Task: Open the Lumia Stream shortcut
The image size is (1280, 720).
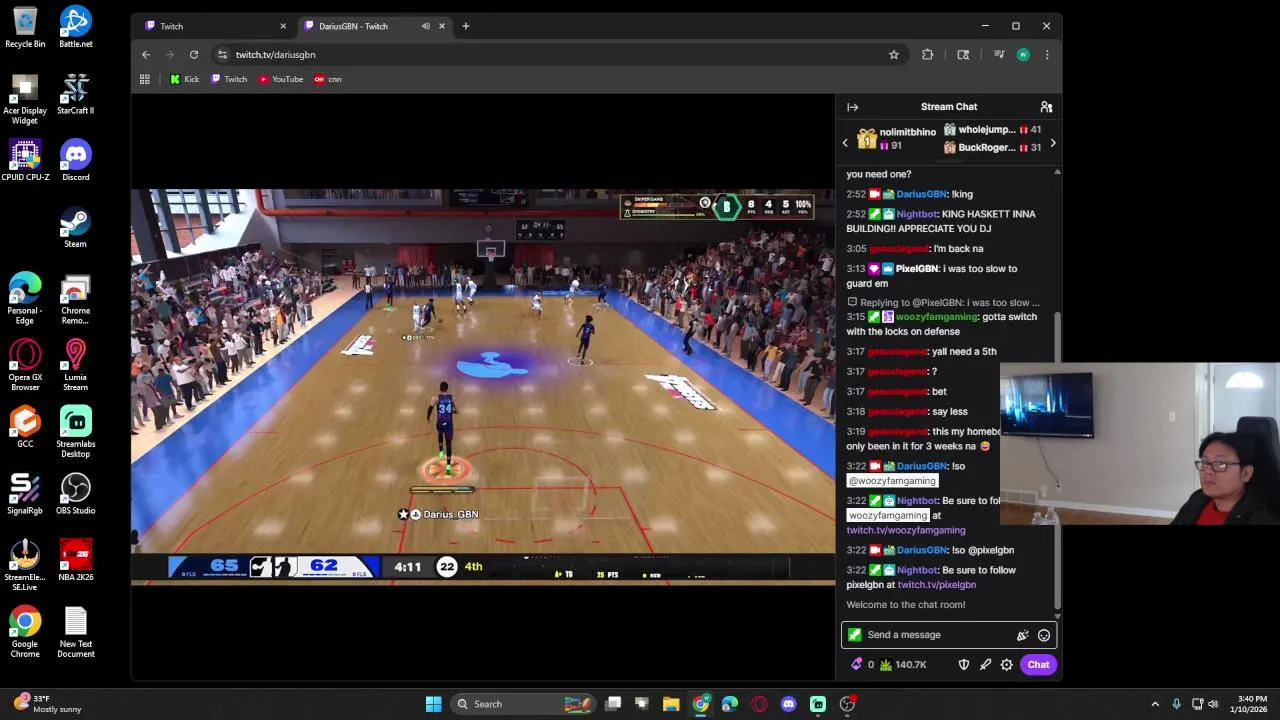Action: (75, 366)
